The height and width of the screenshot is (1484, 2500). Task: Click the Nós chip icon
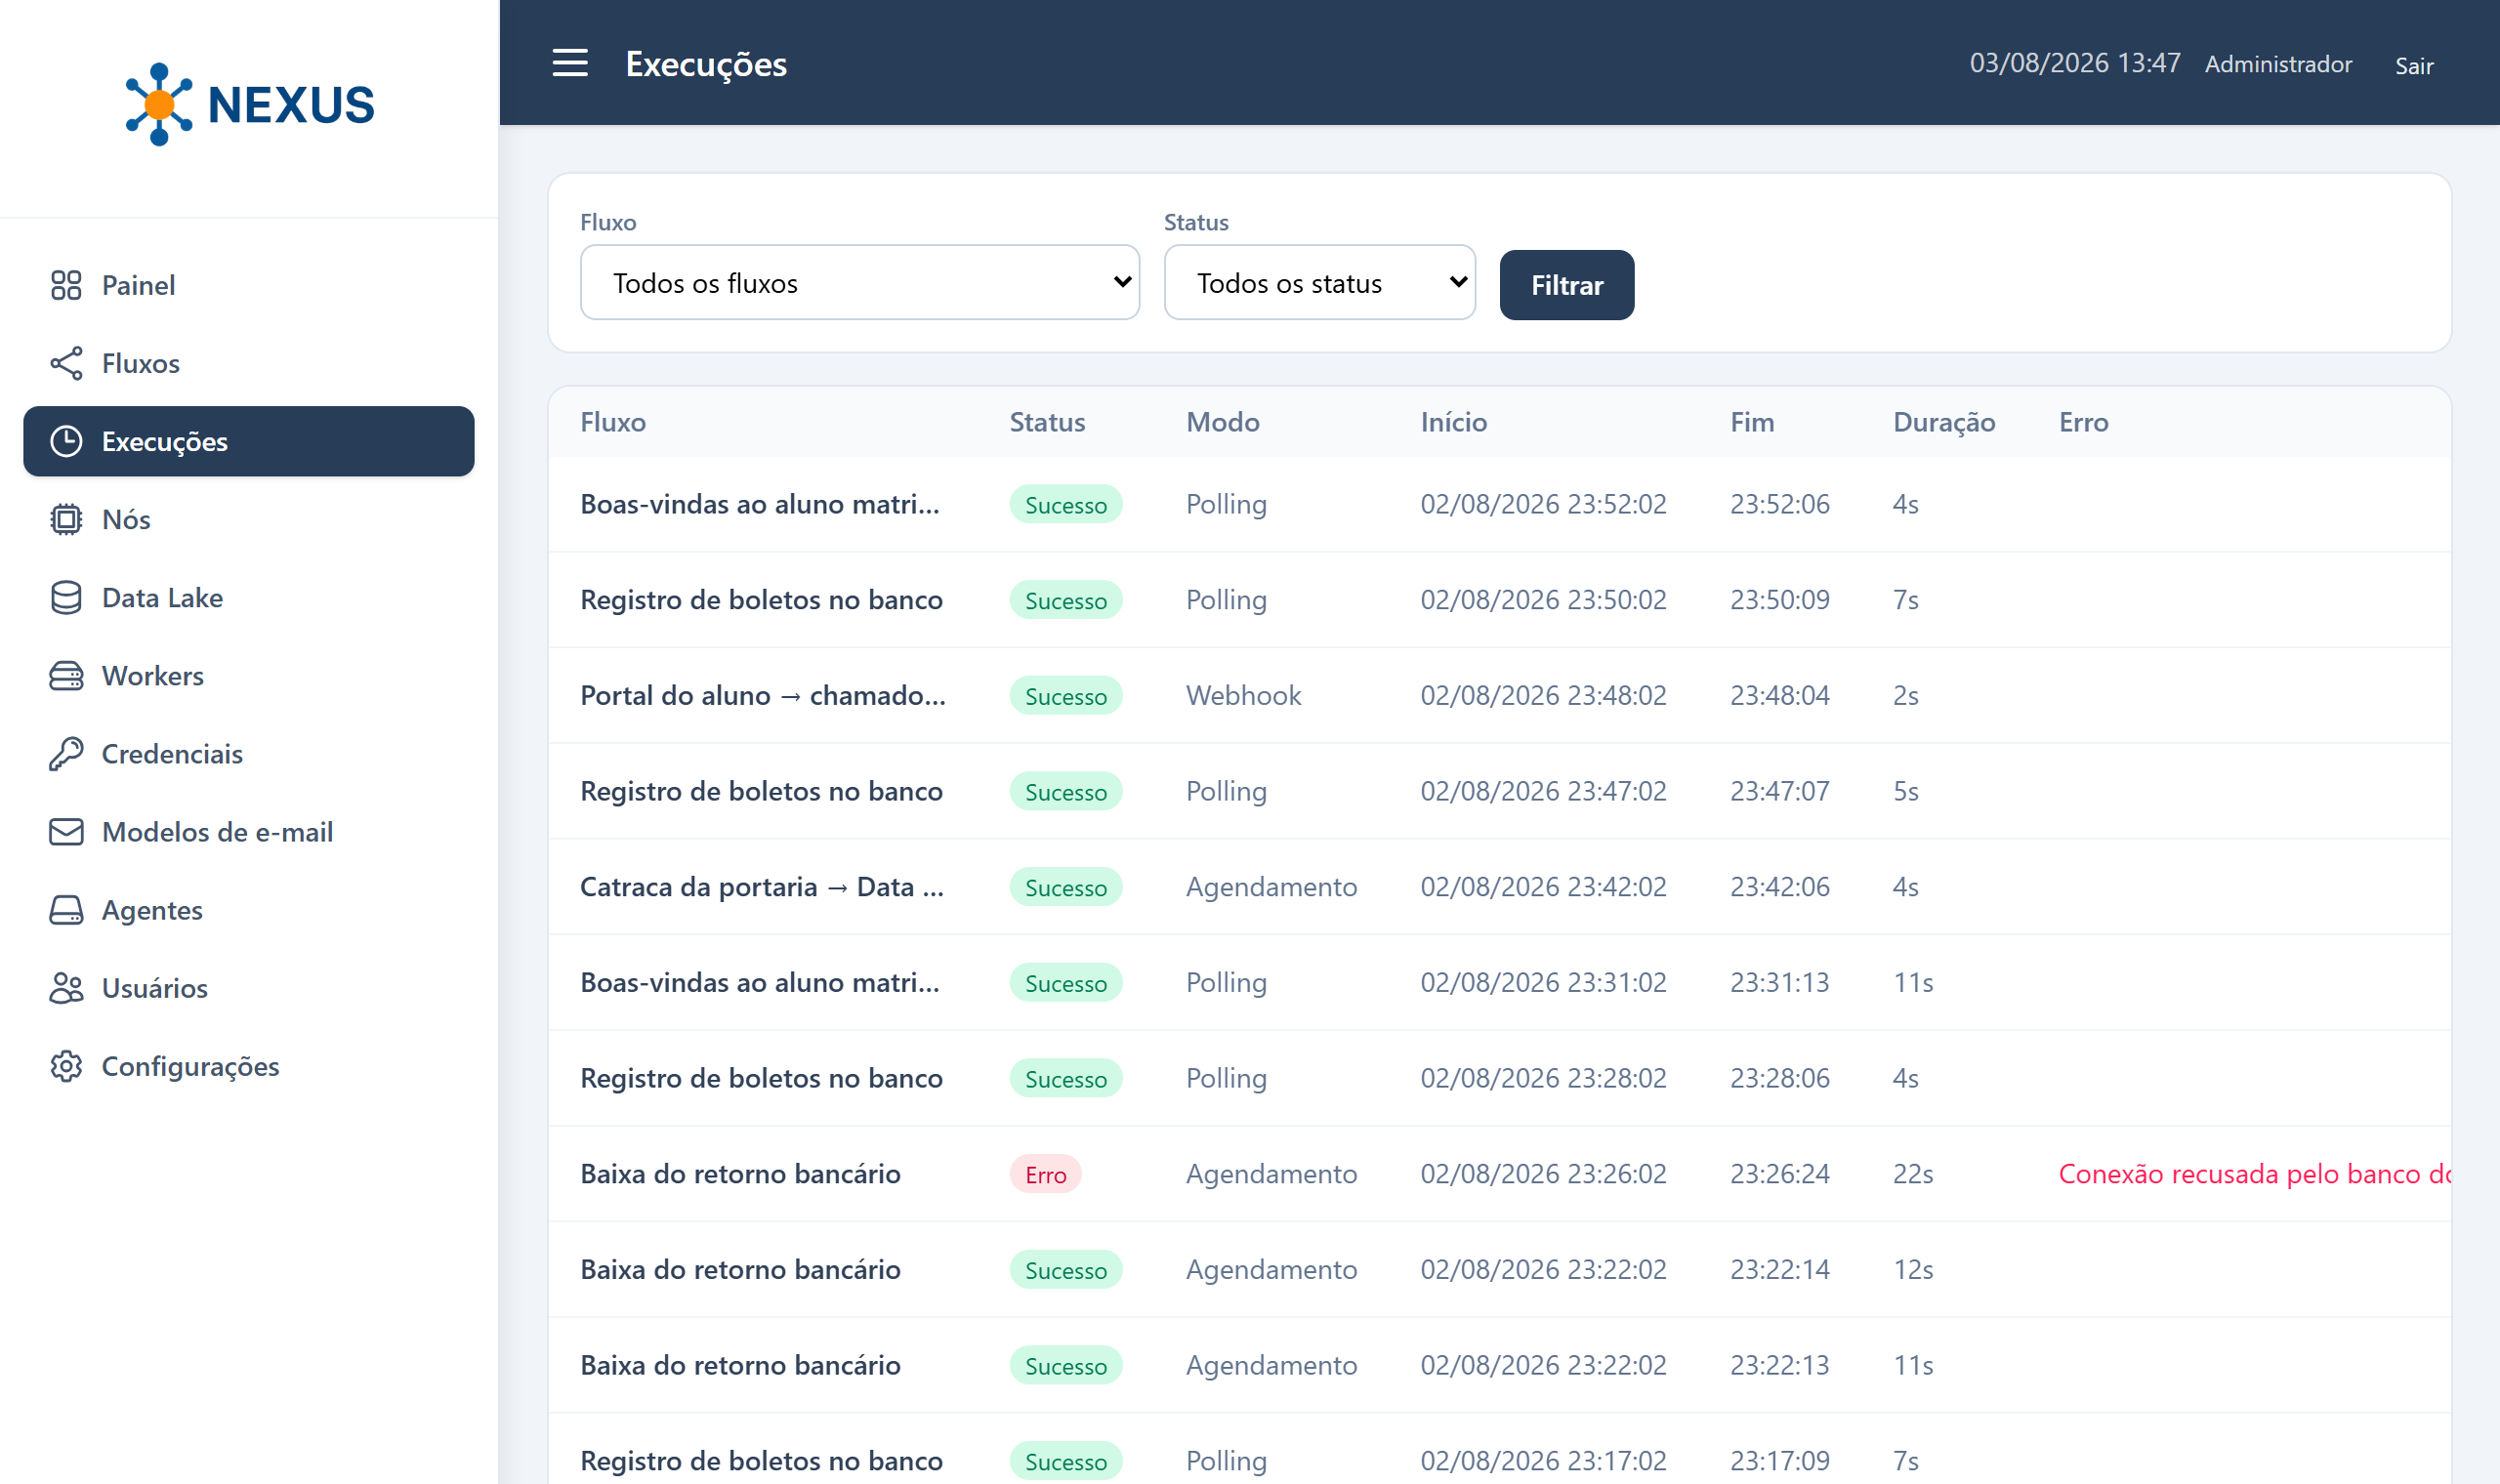pyautogui.click(x=66, y=519)
